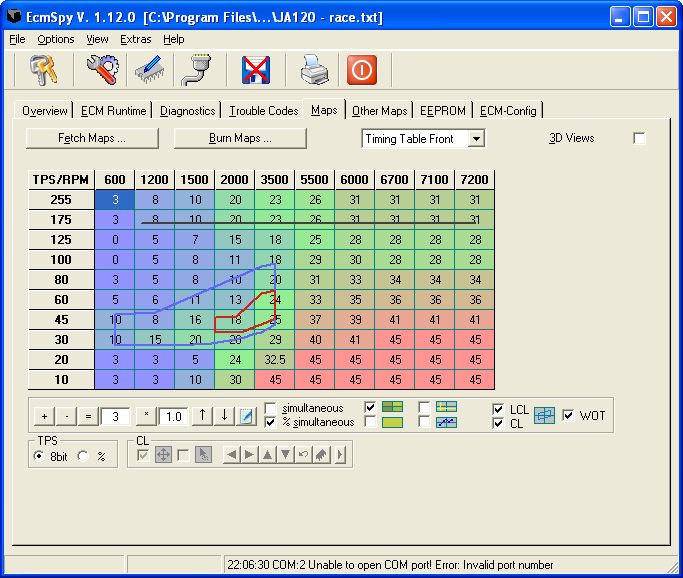683x578 pixels.
Task: Click the up arrow shift button
Action: [x=202, y=416]
